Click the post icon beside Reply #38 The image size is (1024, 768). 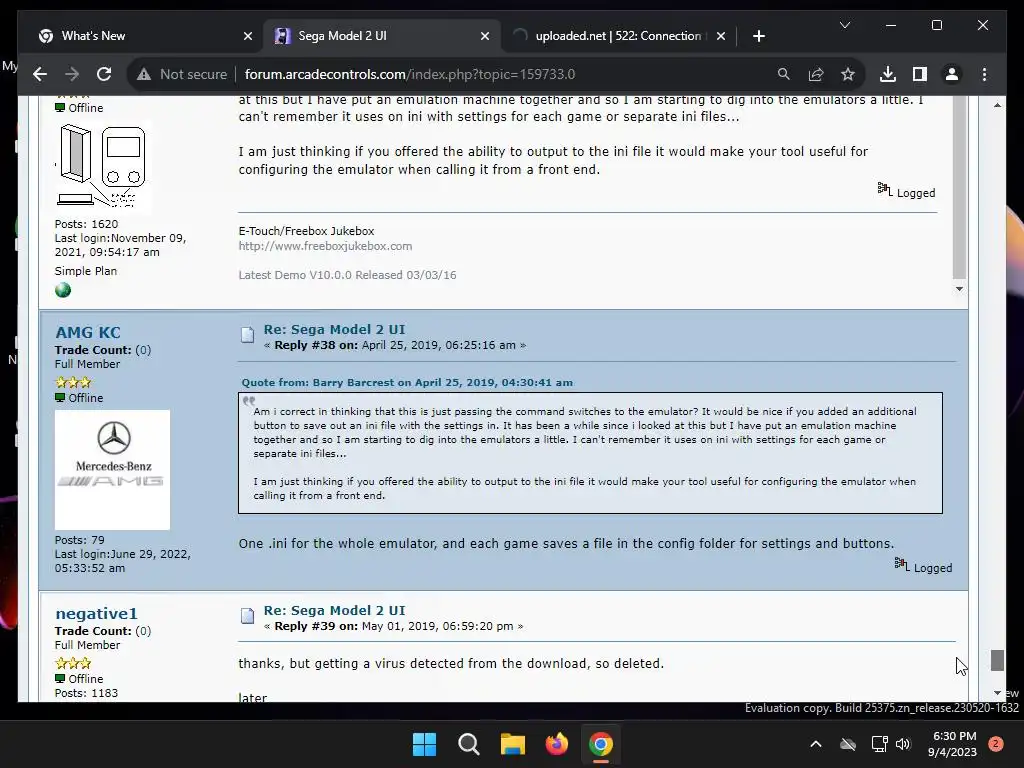[248, 335]
